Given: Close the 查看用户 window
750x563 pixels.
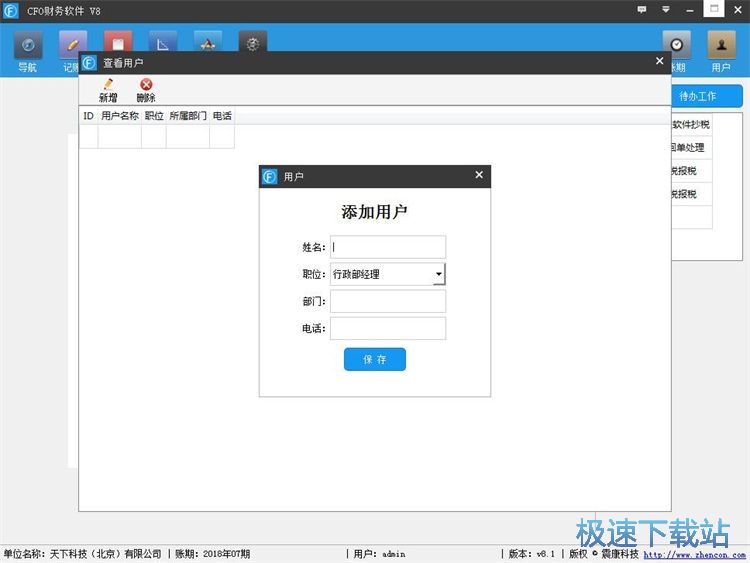Looking at the screenshot, I should tap(660, 61).
